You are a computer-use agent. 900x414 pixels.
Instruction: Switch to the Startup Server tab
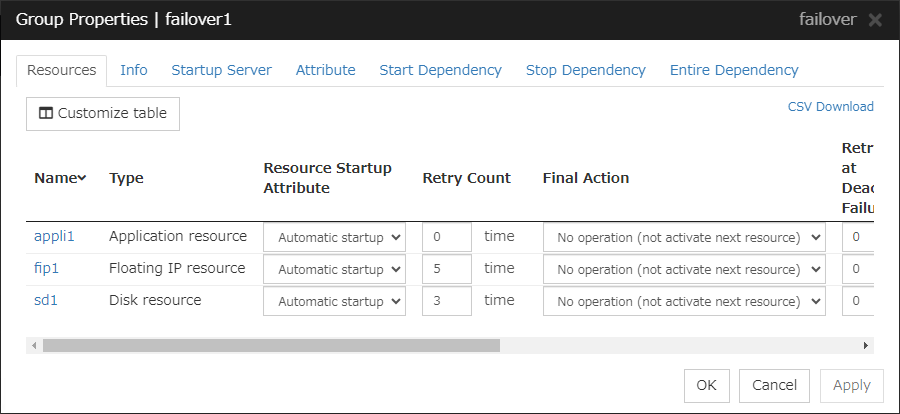tap(221, 70)
